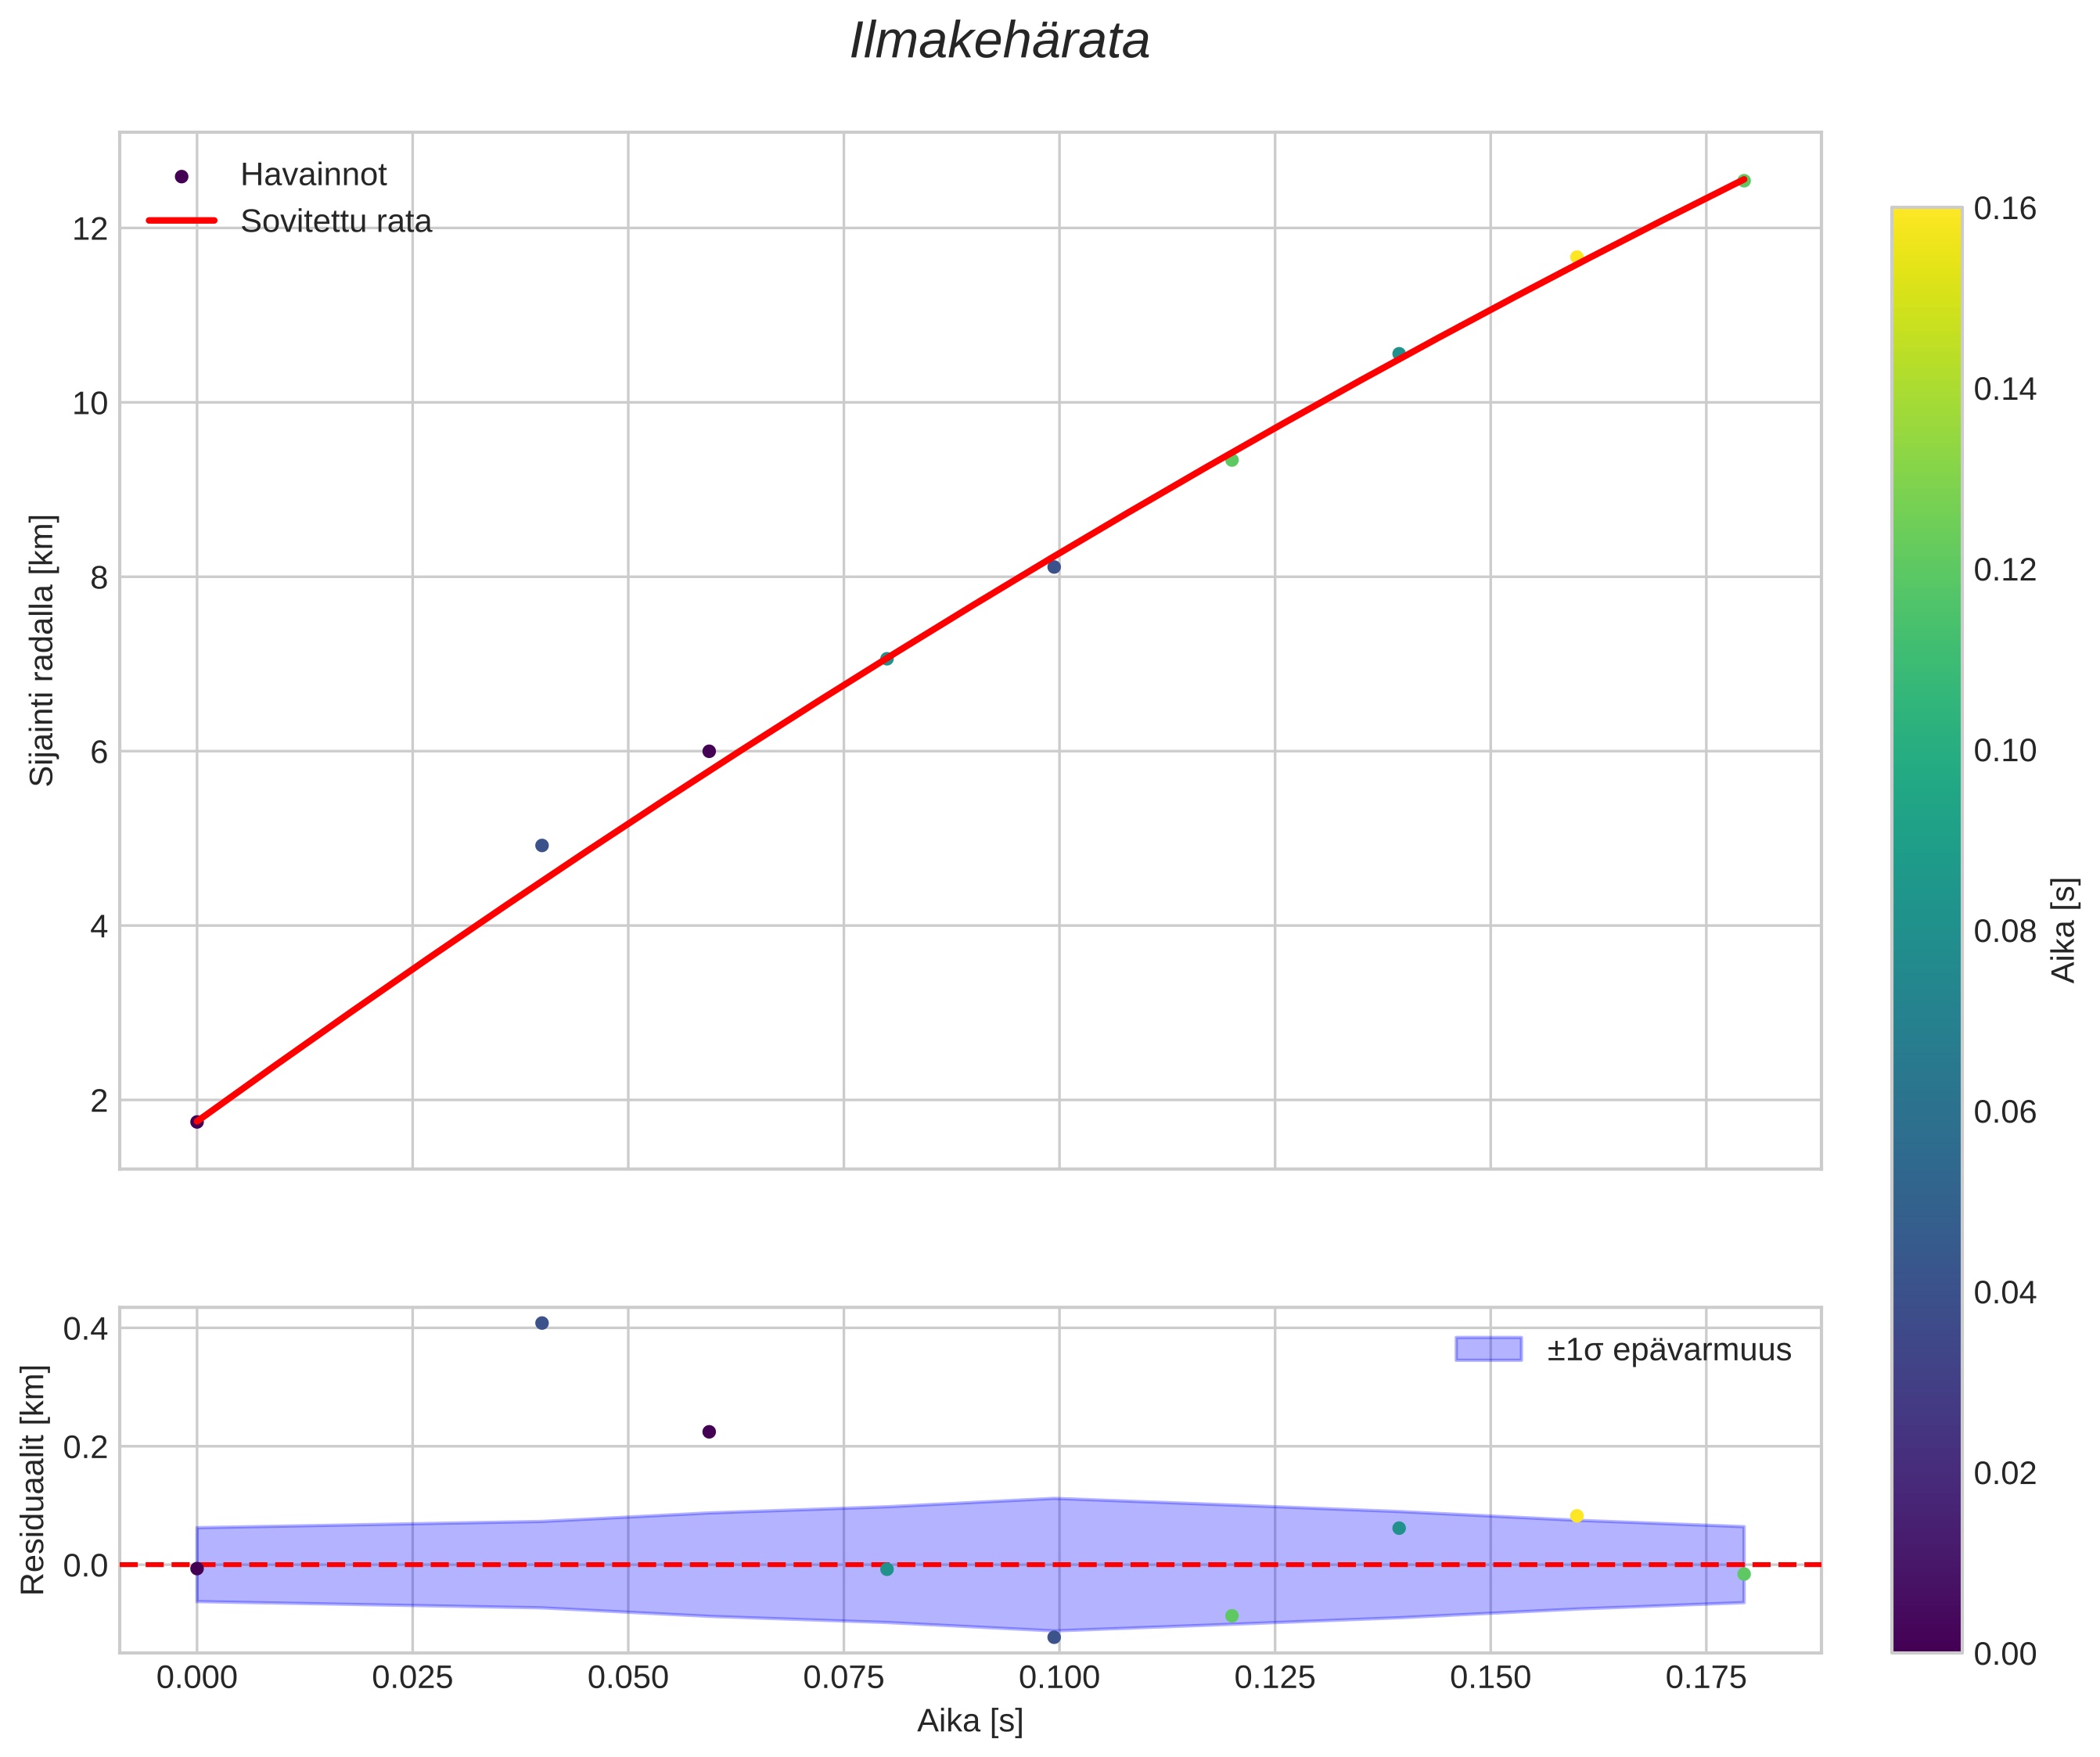2100x1757 pixels.
Task: Click the 0.08 colorbar tick label
Action: tap(2004, 932)
